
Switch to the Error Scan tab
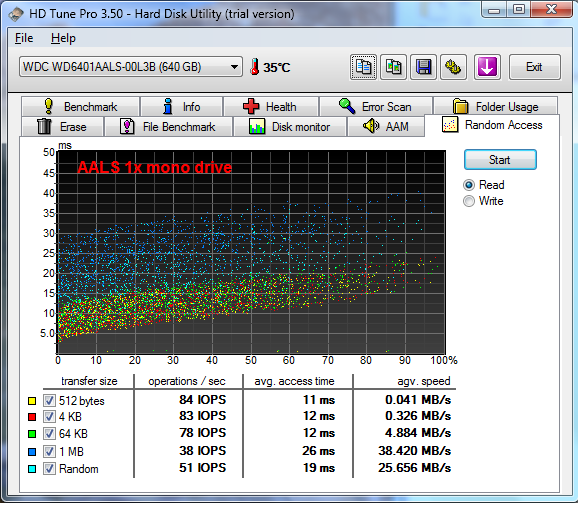click(376, 107)
